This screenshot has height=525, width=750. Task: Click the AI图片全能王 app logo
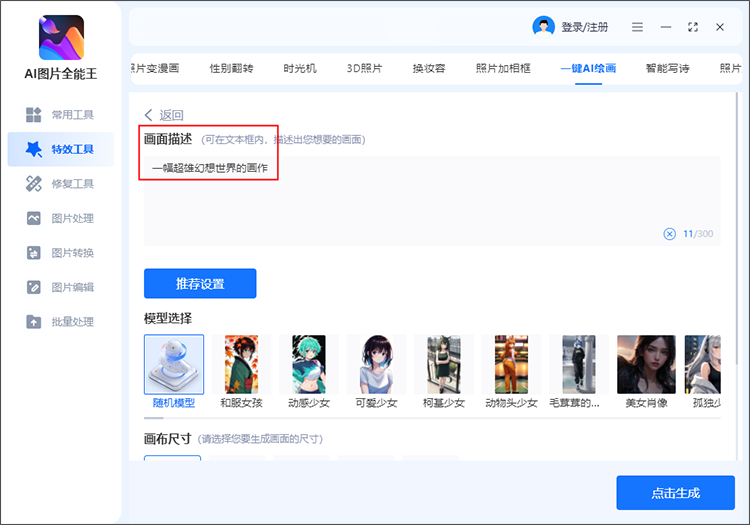click(61, 37)
